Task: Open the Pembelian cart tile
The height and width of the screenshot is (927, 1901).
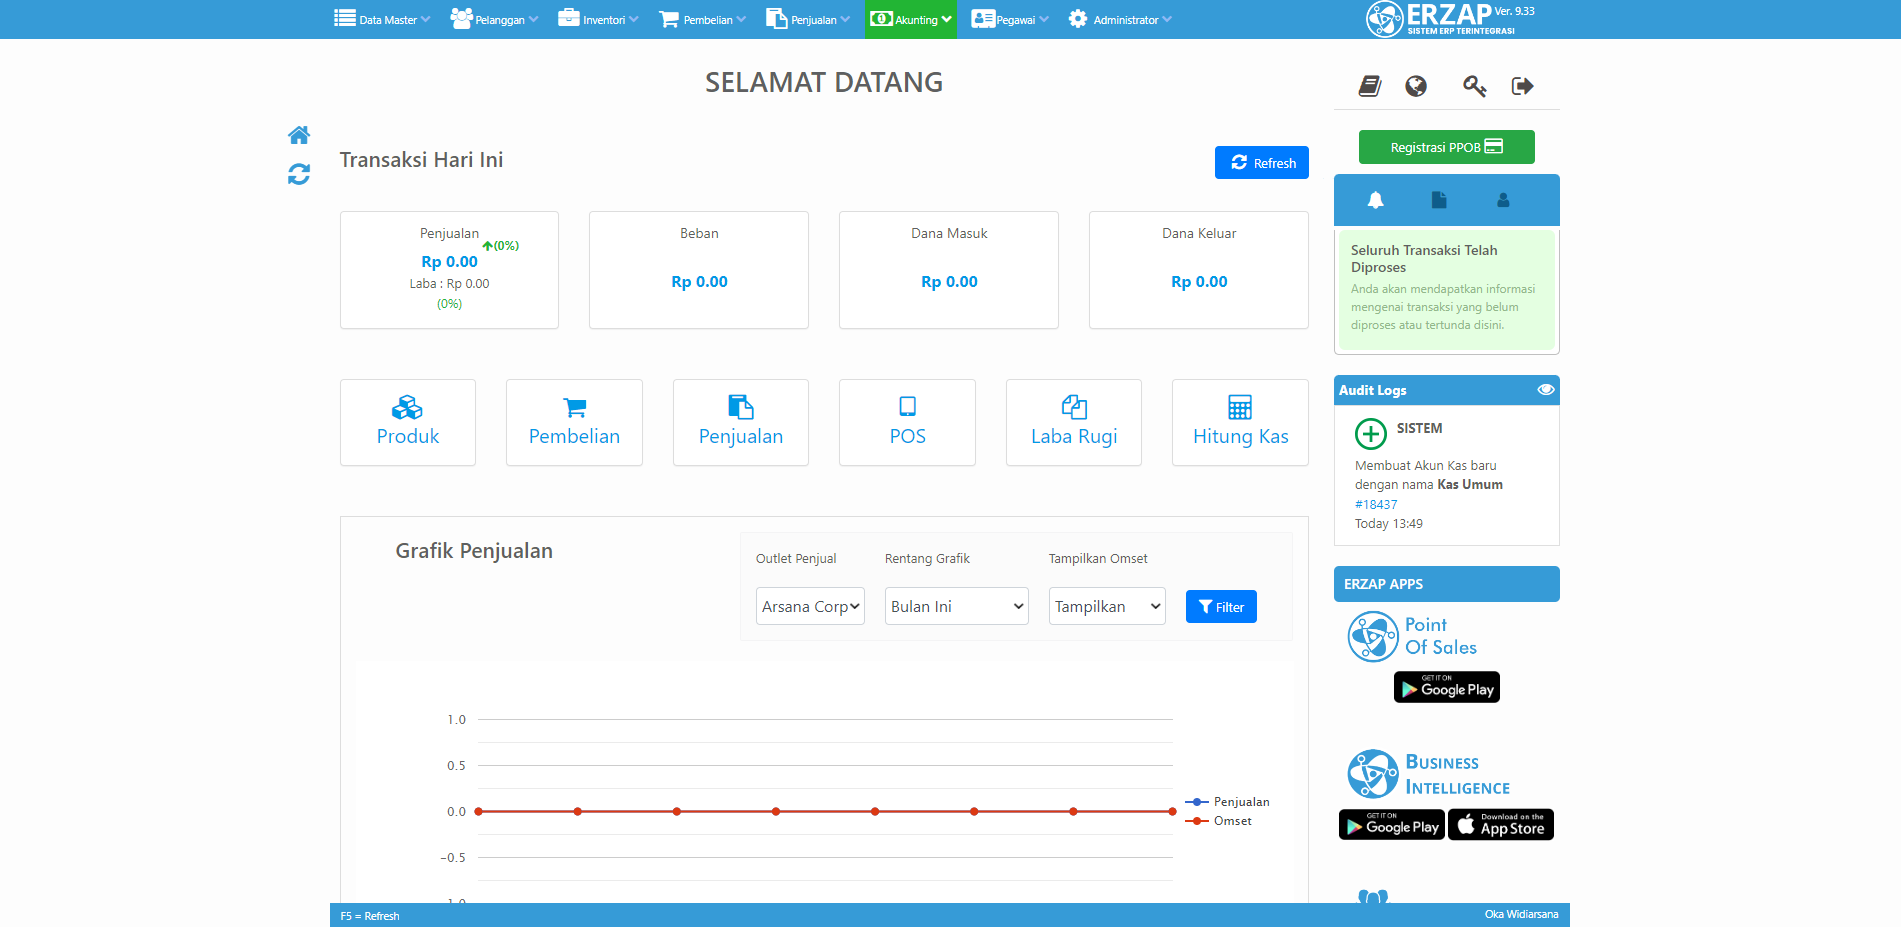Action: pos(574,422)
